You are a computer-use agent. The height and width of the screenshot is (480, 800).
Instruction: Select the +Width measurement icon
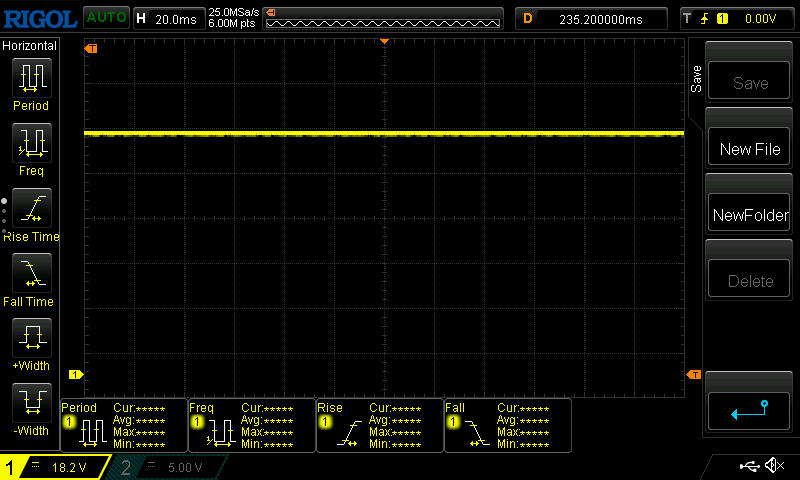[30, 338]
